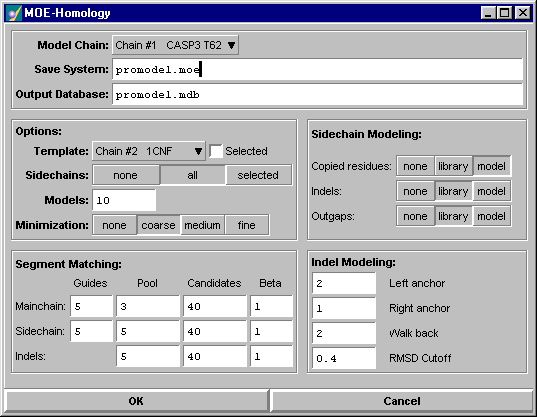Set Sidechains option to none

[126, 175]
